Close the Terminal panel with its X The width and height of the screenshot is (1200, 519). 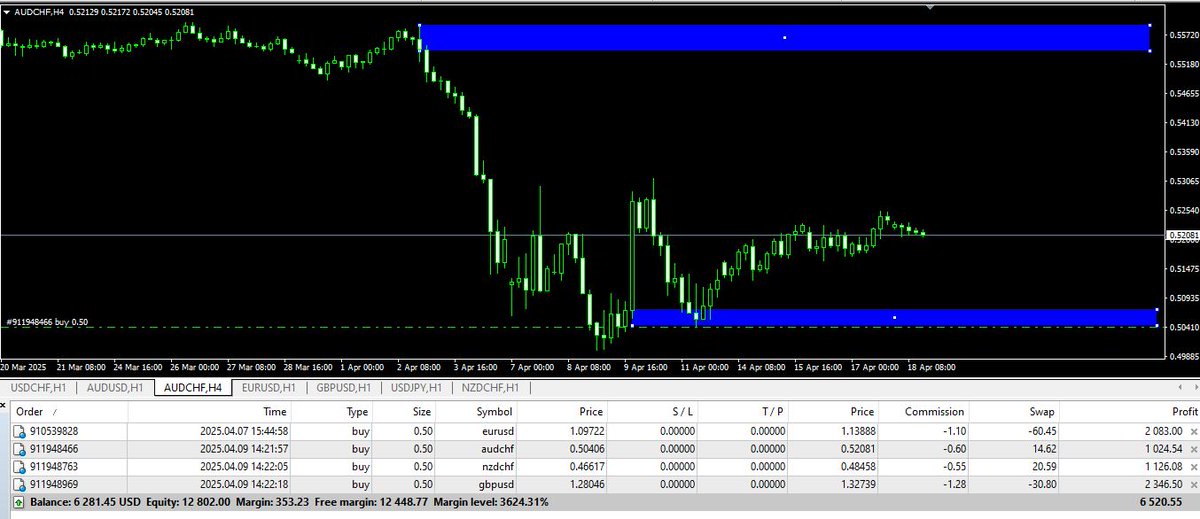(5, 405)
